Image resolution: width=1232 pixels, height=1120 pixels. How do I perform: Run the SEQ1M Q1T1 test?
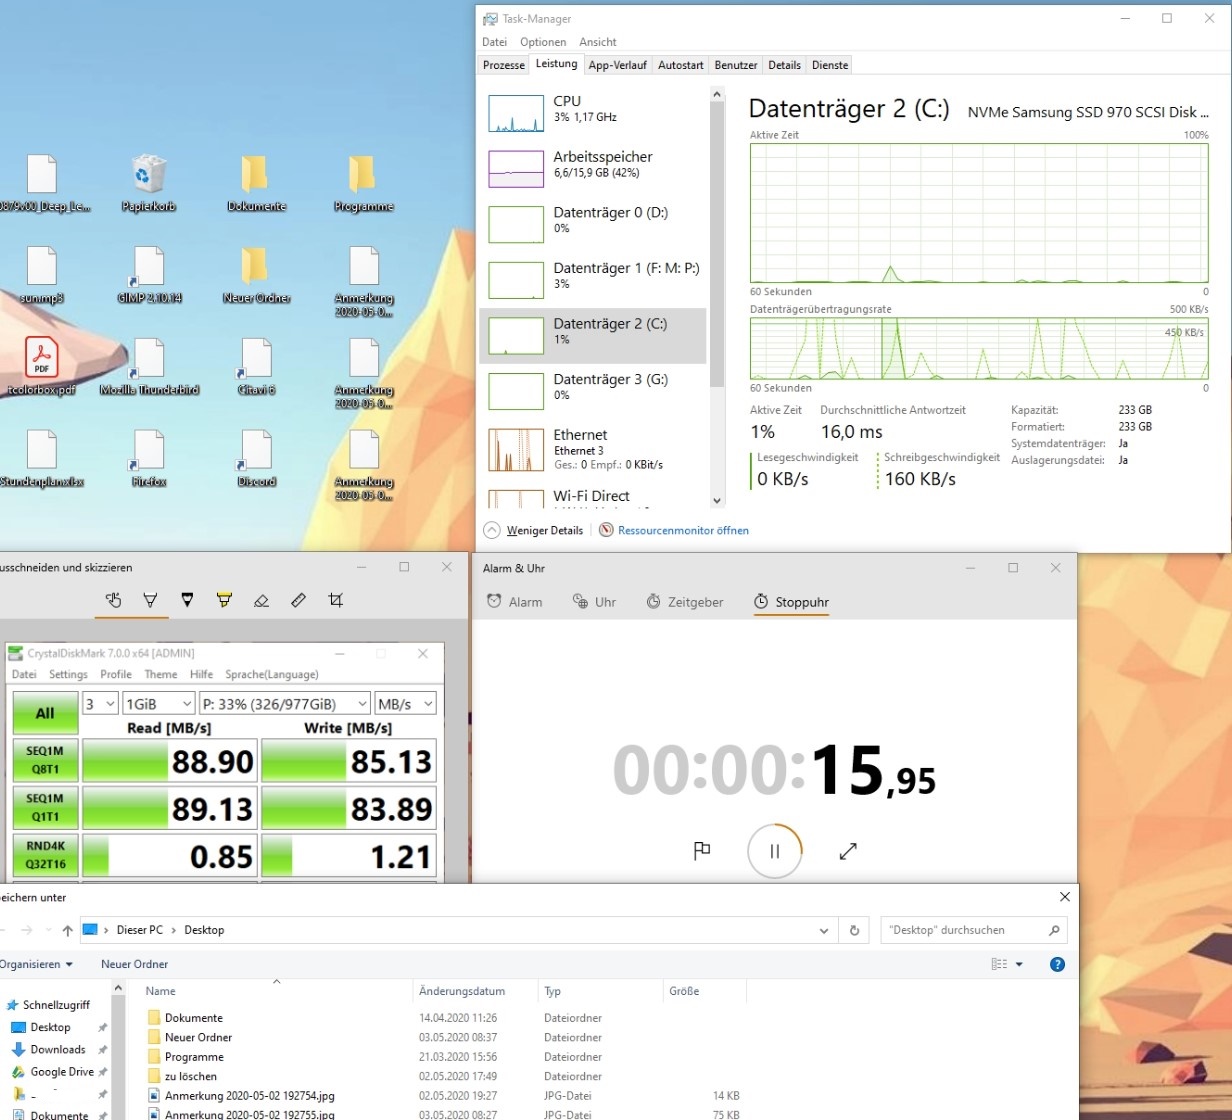point(45,808)
